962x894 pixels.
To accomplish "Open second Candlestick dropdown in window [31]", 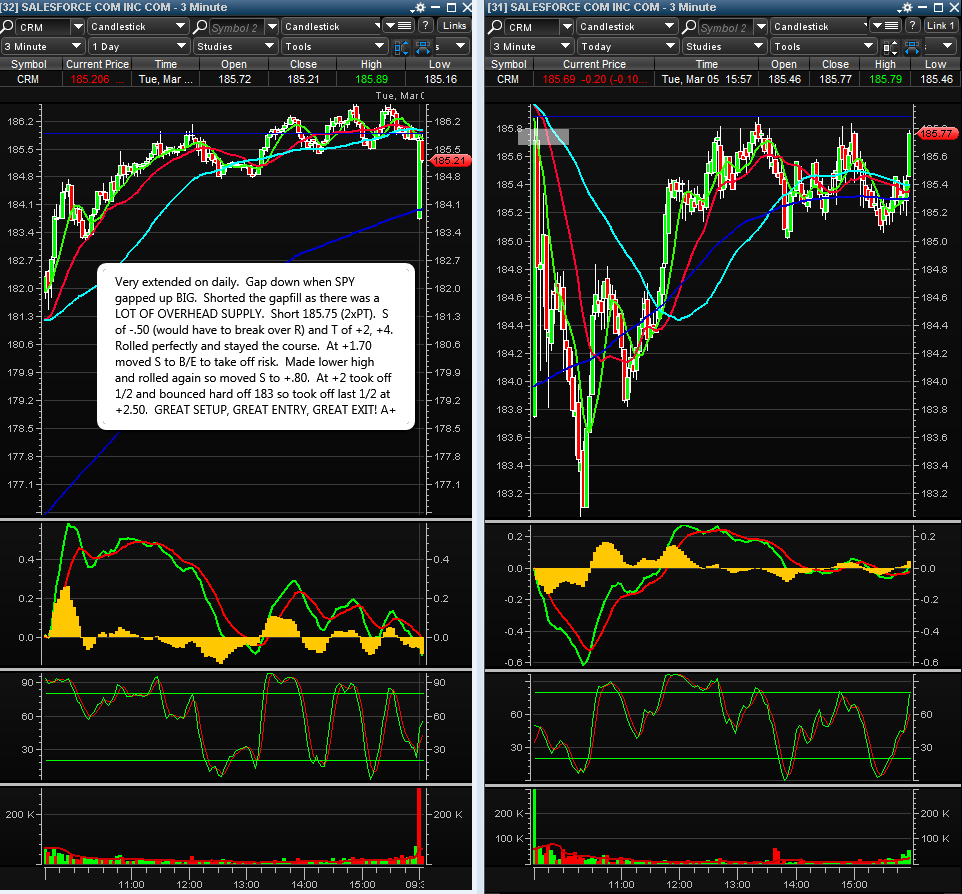I will 820,26.
